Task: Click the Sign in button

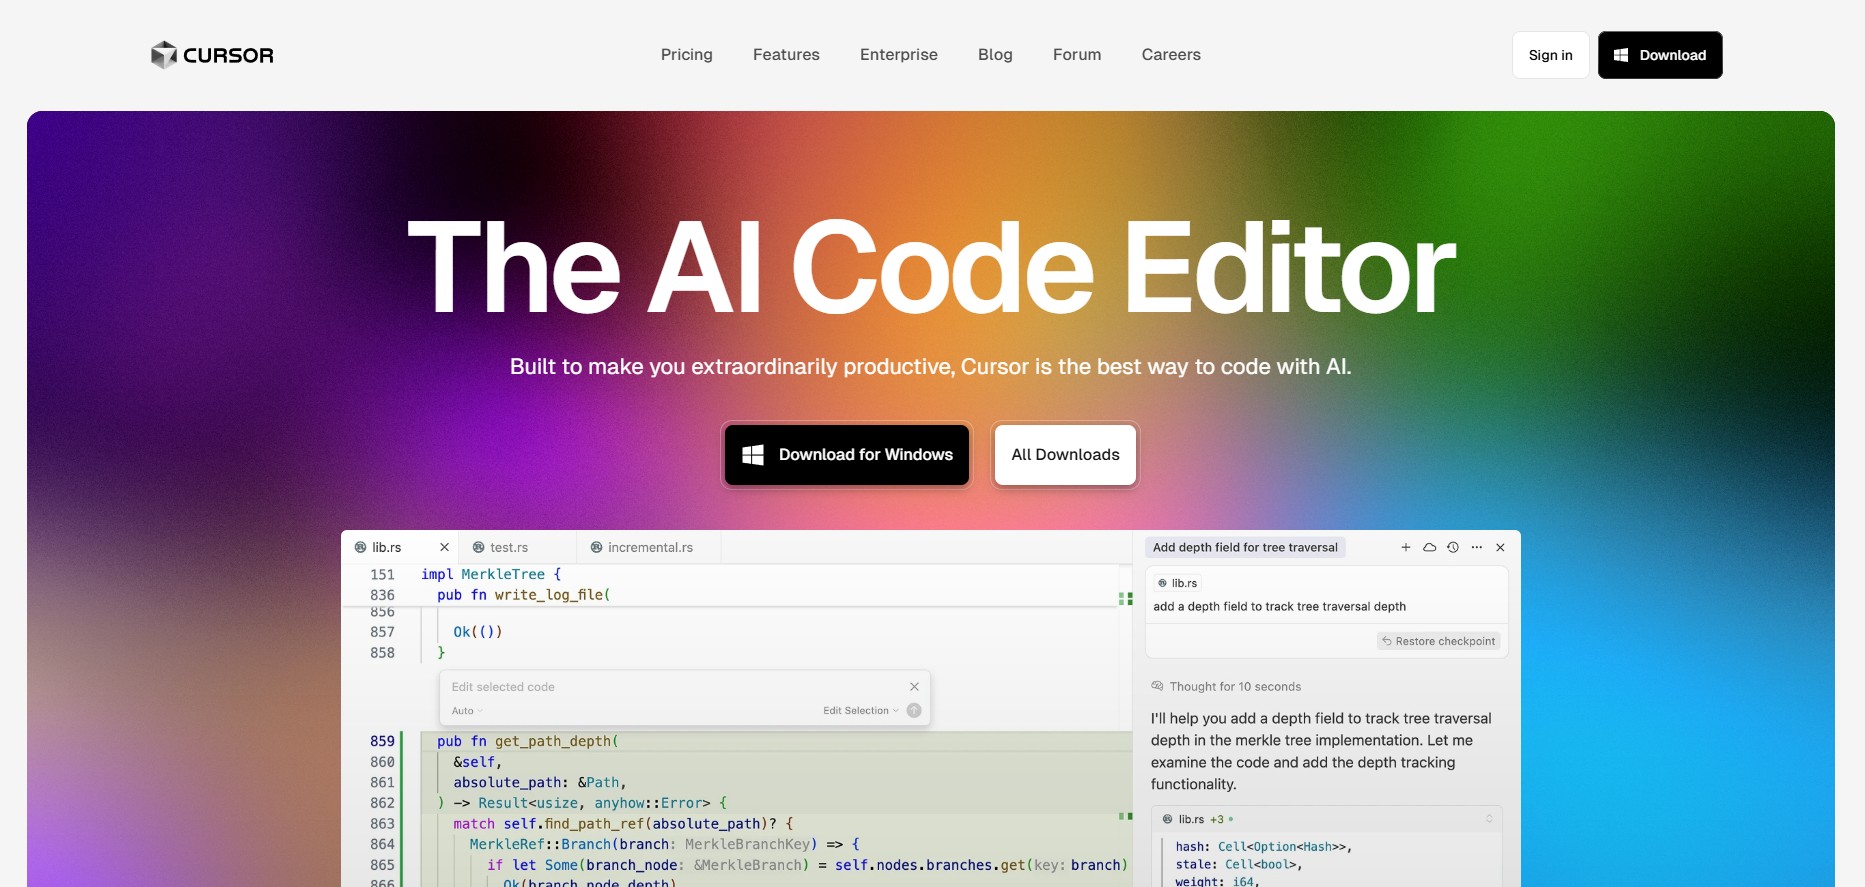Action: click(x=1551, y=55)
